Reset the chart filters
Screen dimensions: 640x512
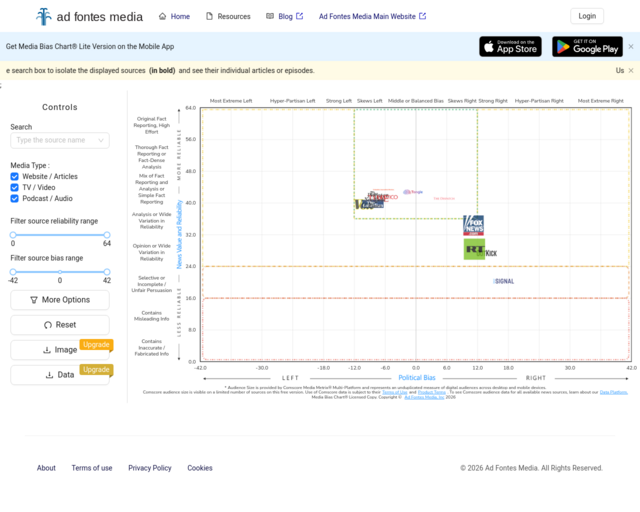[x=60, y=325]
